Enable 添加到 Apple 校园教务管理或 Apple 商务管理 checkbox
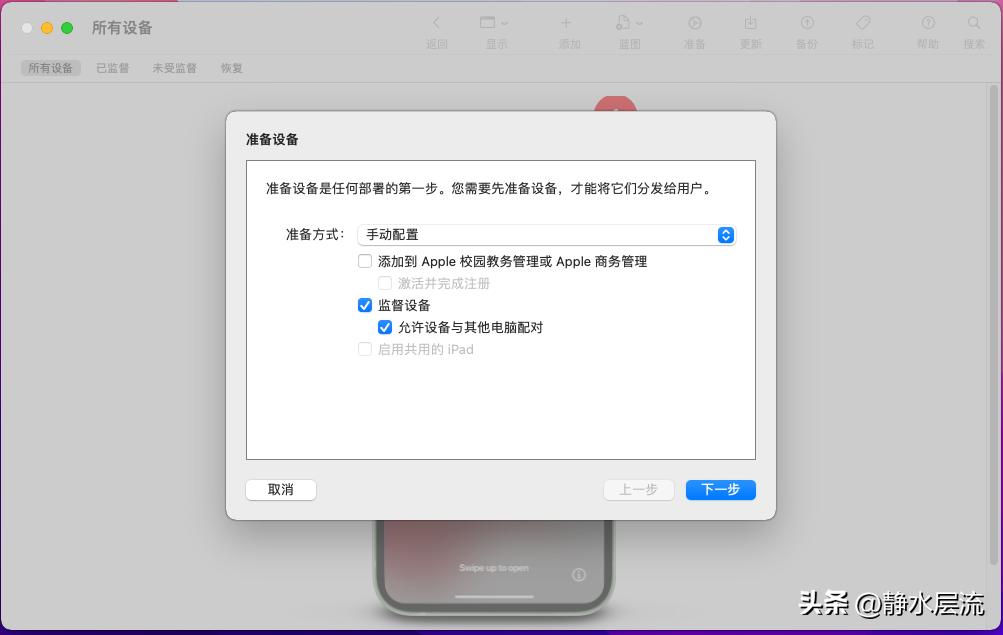Image resolution: width=1003 pixels, height=635 pixels. (365, 261)
